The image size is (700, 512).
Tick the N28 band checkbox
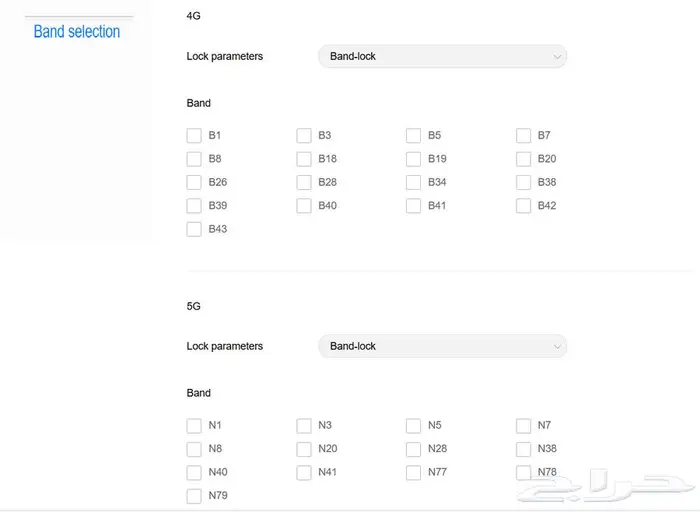413,449
